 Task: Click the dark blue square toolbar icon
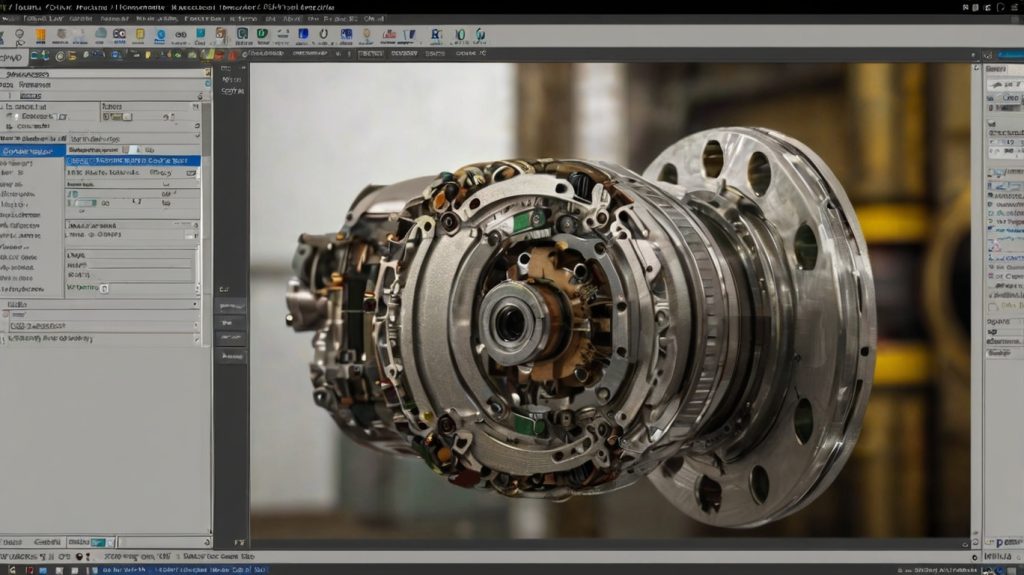(x=303, y=35)
